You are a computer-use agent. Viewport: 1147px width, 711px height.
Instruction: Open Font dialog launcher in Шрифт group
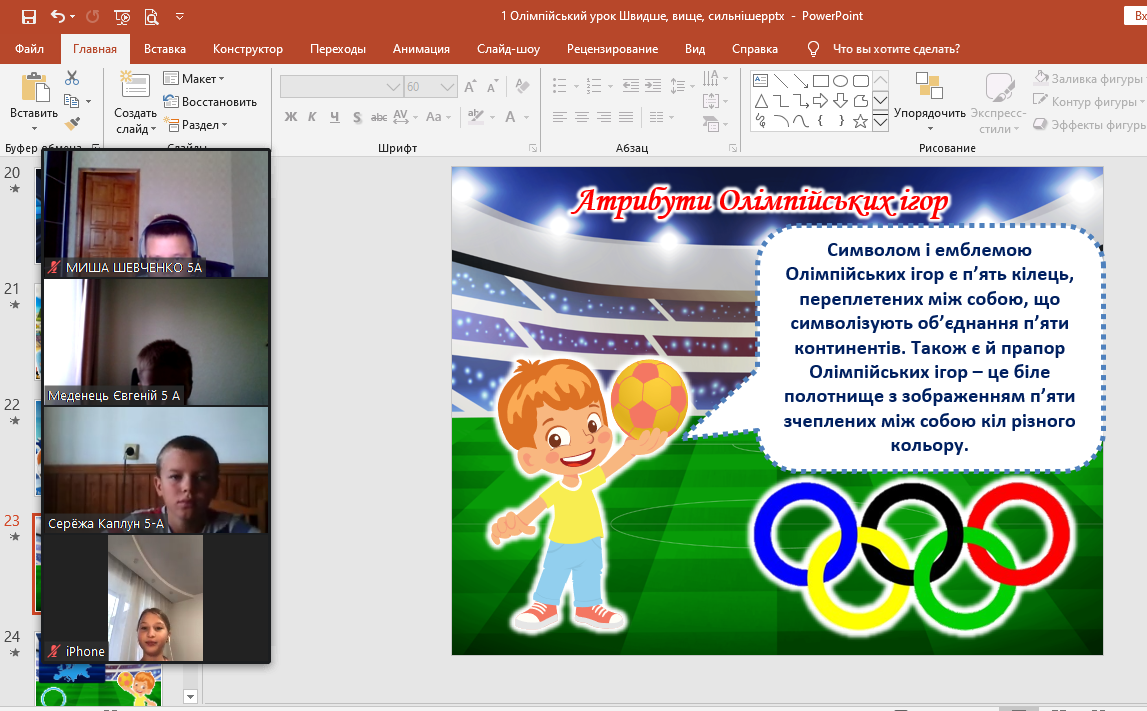pos(533,148)
